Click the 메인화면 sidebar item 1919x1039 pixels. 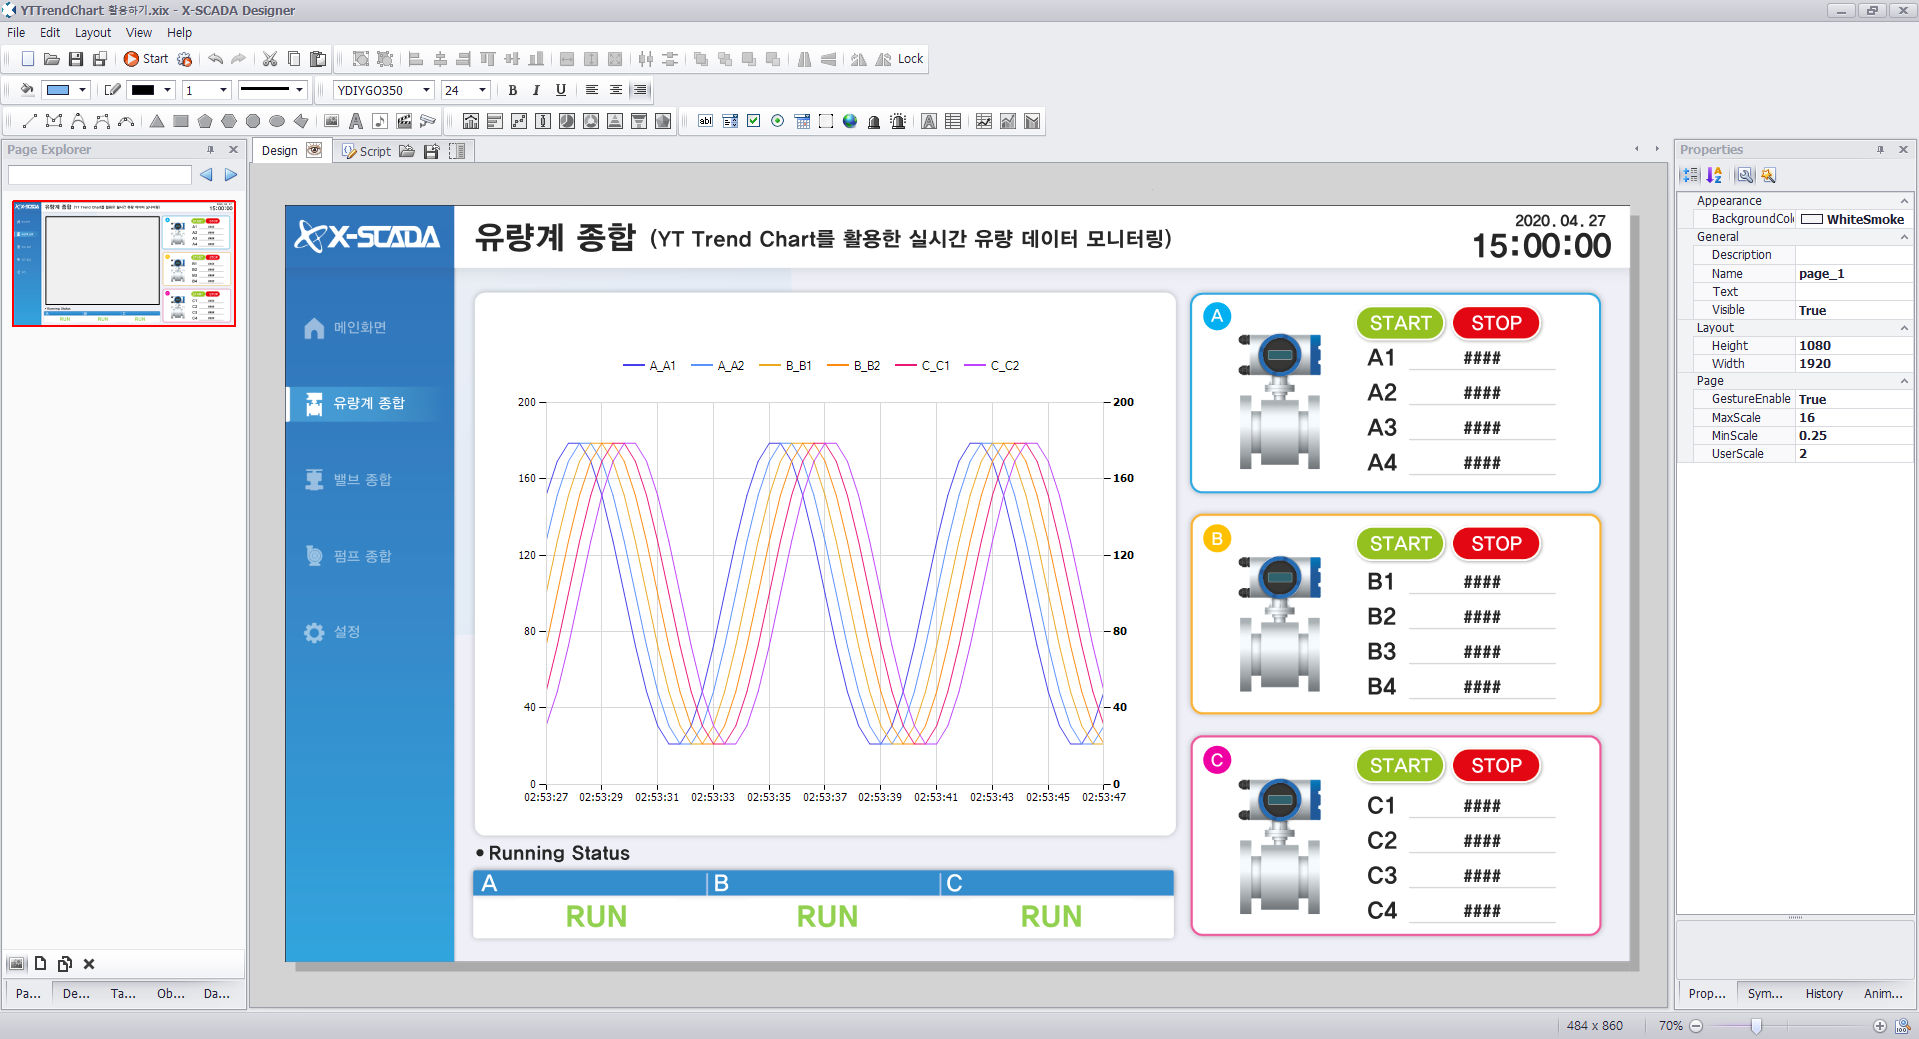(346, 328)
